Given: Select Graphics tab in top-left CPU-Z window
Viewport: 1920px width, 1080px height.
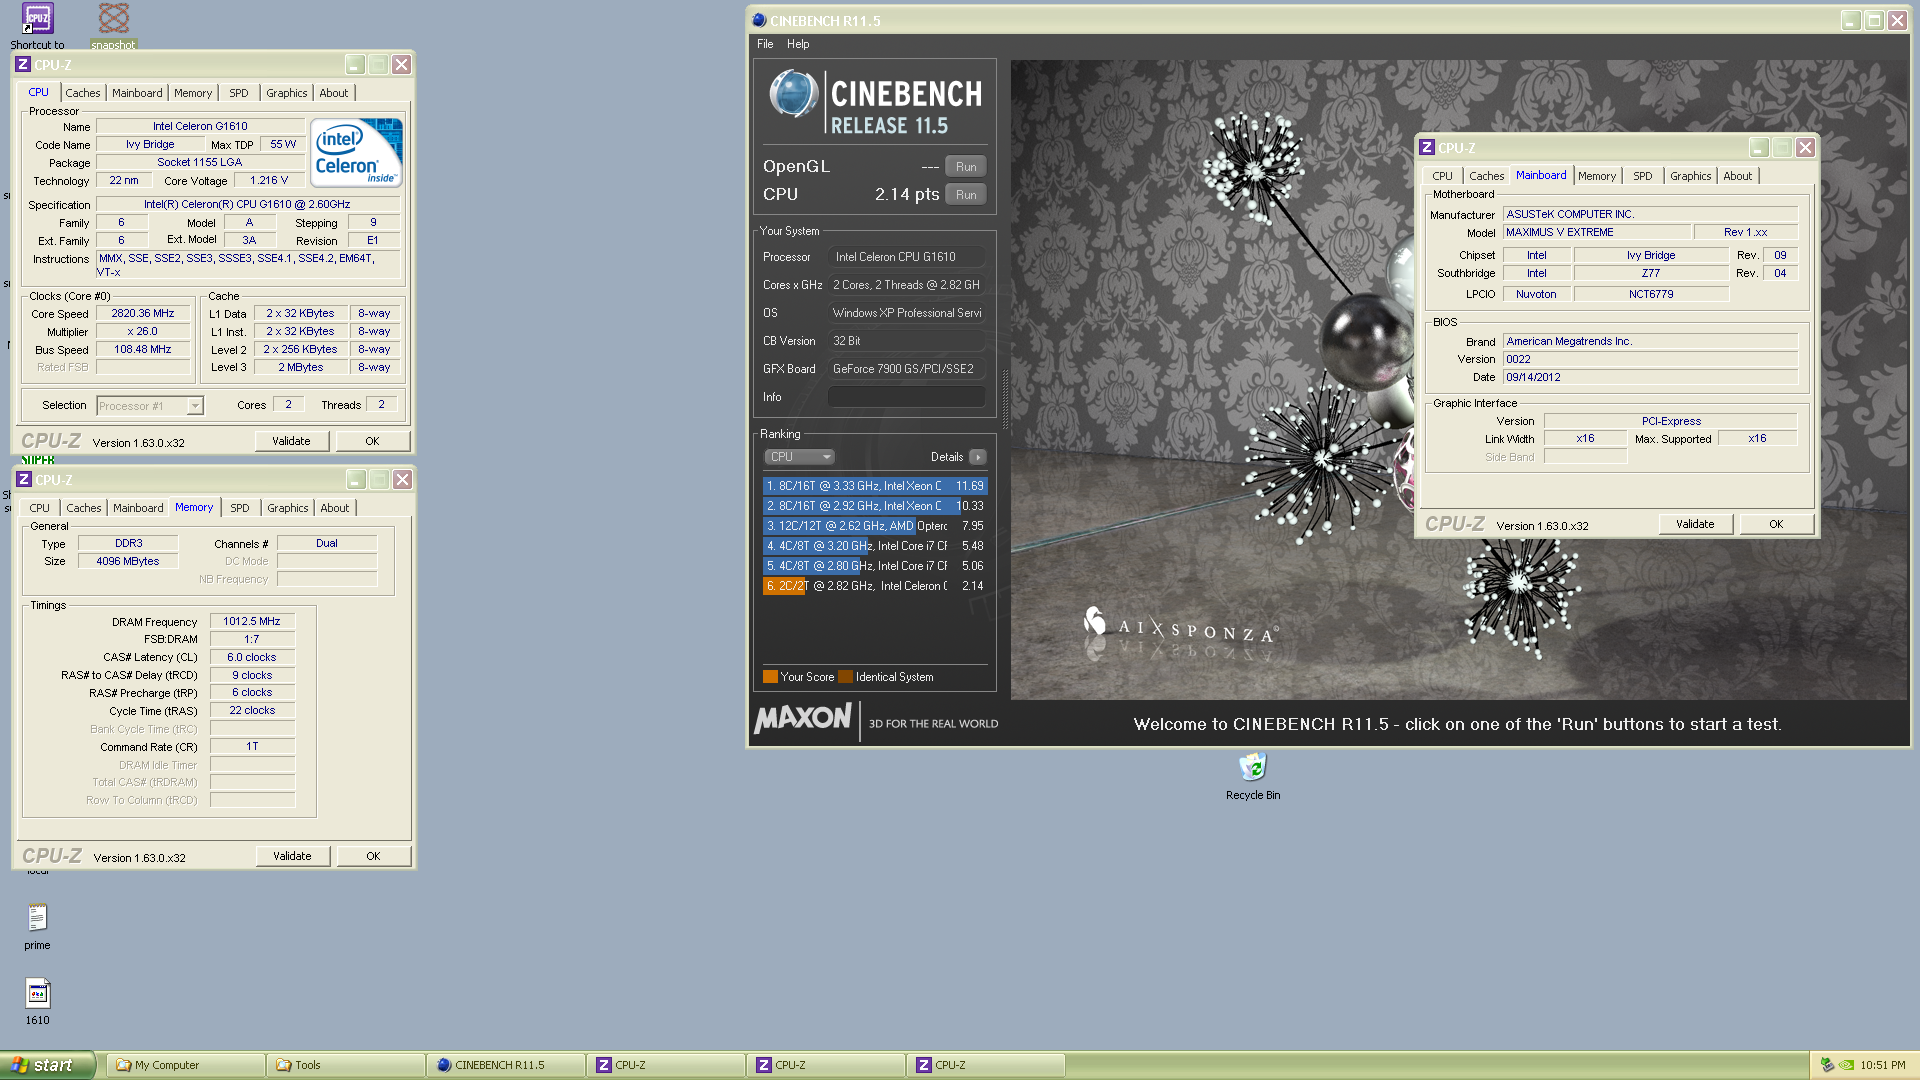Looking at the screenshot, I should click(x=287, y=93).
